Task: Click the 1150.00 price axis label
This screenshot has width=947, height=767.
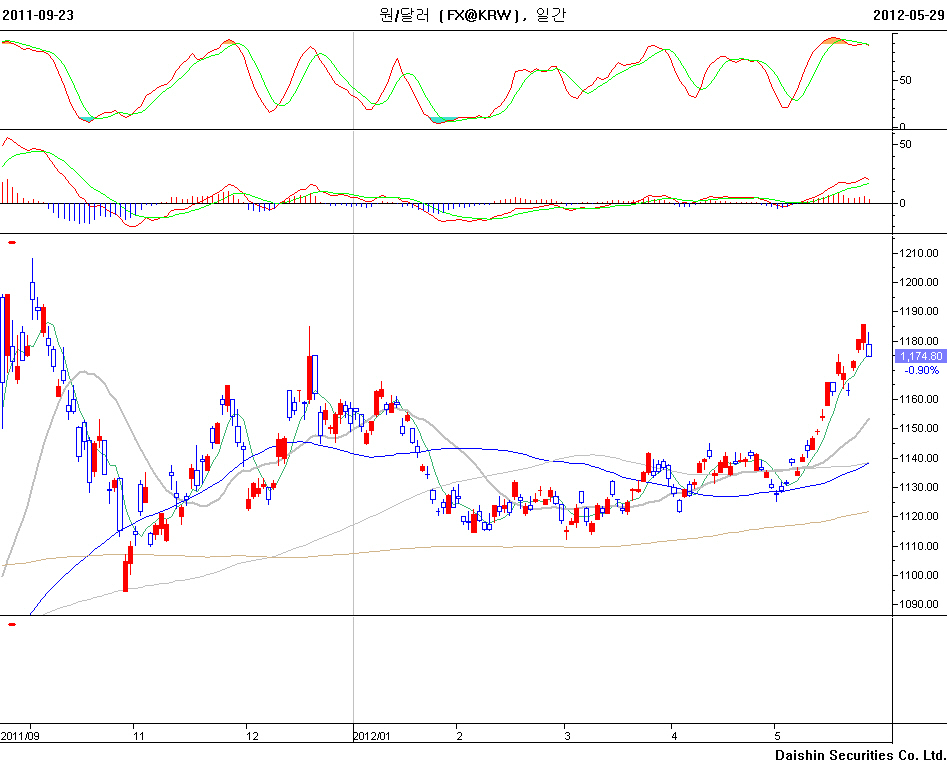Action: (x=919, y=429)
